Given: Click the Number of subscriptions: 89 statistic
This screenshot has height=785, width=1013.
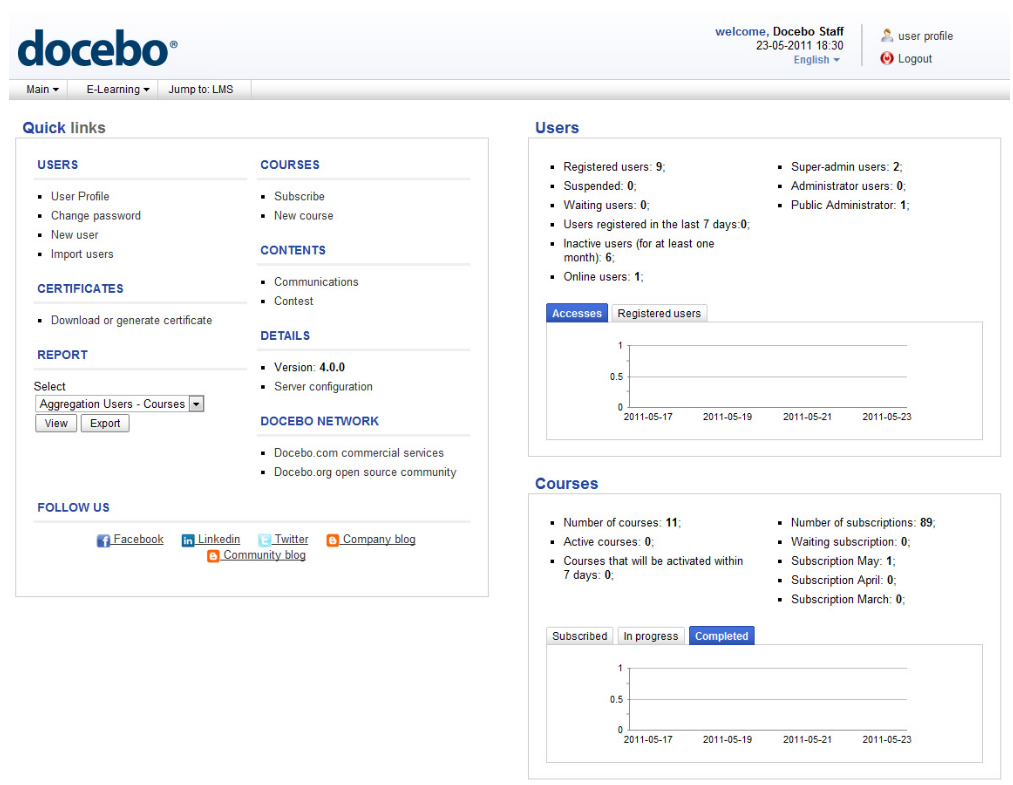Looking at the screenshot, I should click(863, 523).
